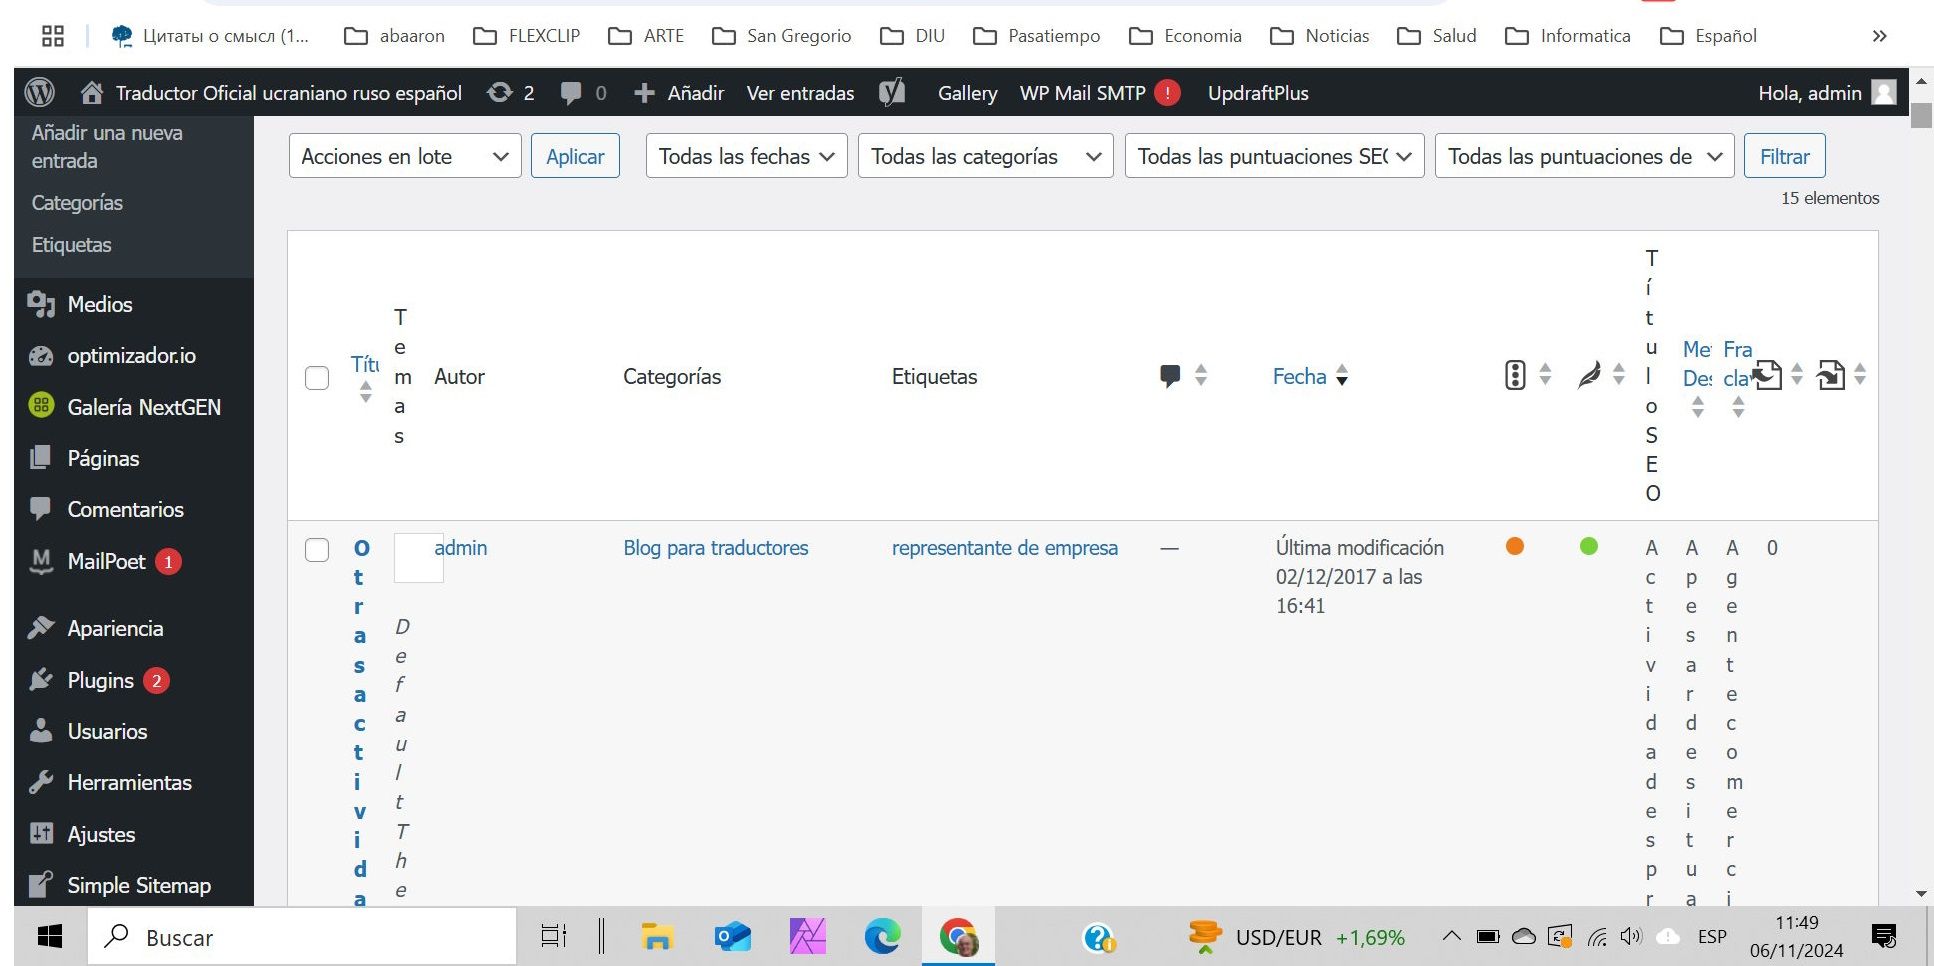Open Simple Sitemap sidebar icon
Viewport: 1934px width, 966px height.
pyautogui.click(x=41, y=885)
